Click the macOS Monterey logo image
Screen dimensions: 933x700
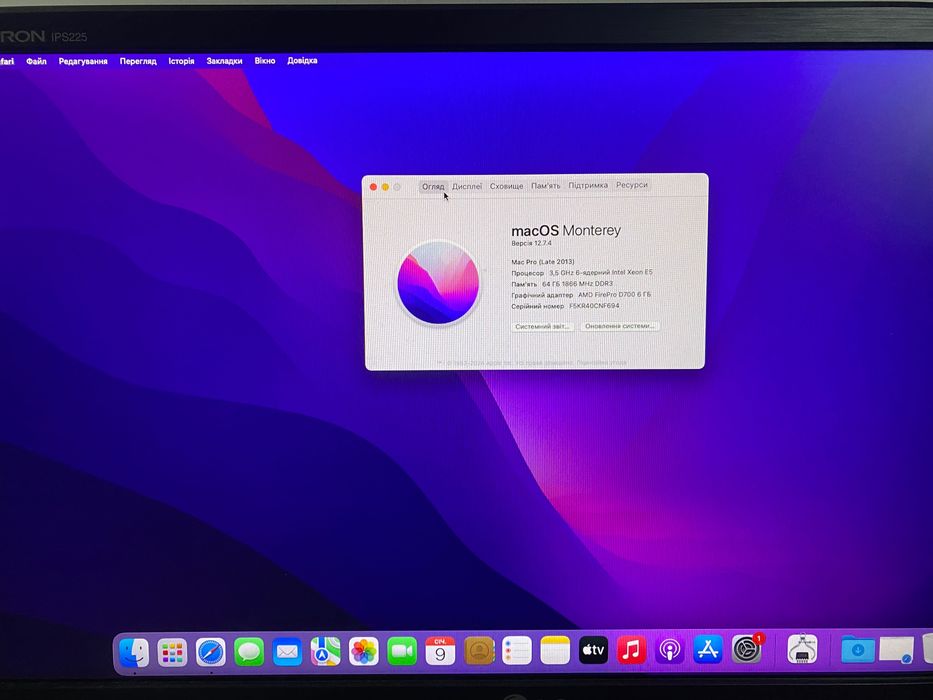[x=438, y=283]
